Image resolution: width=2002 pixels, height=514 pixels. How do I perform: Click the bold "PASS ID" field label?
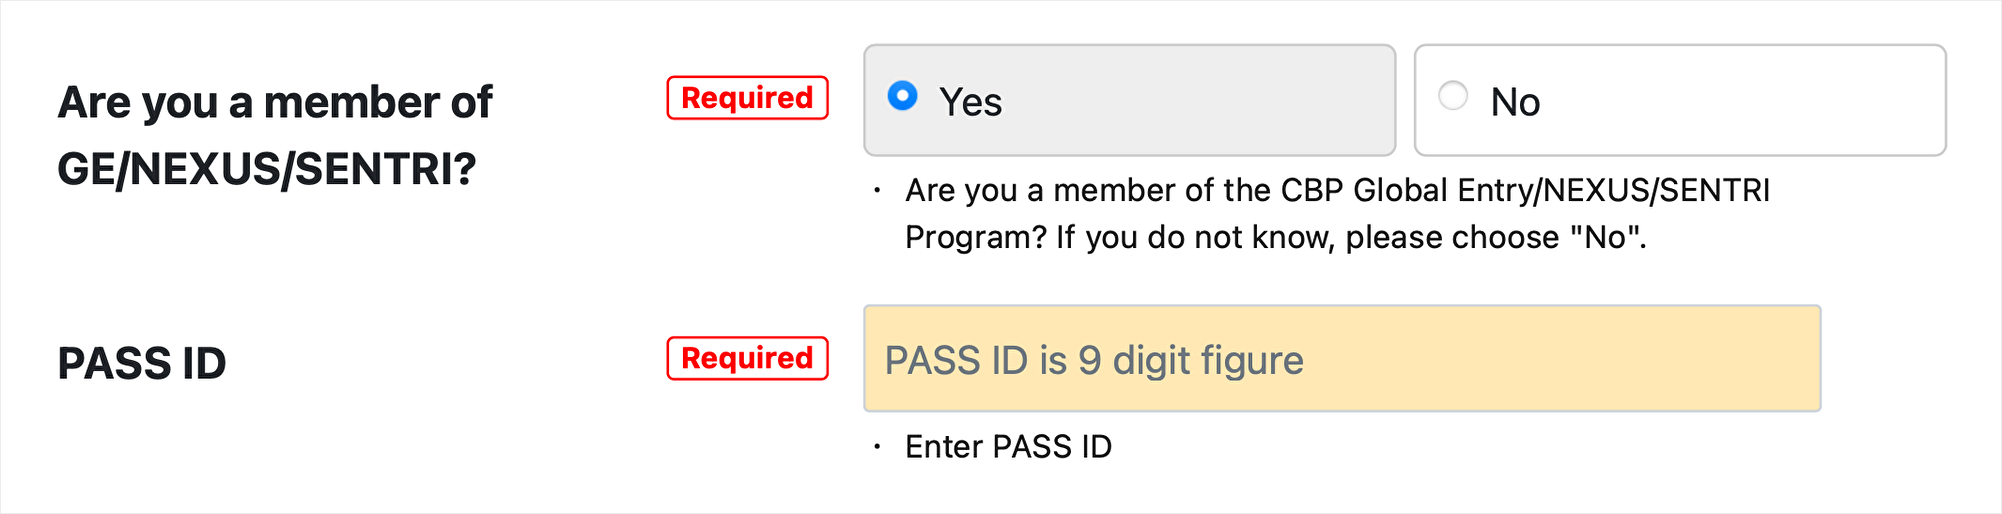142,363
